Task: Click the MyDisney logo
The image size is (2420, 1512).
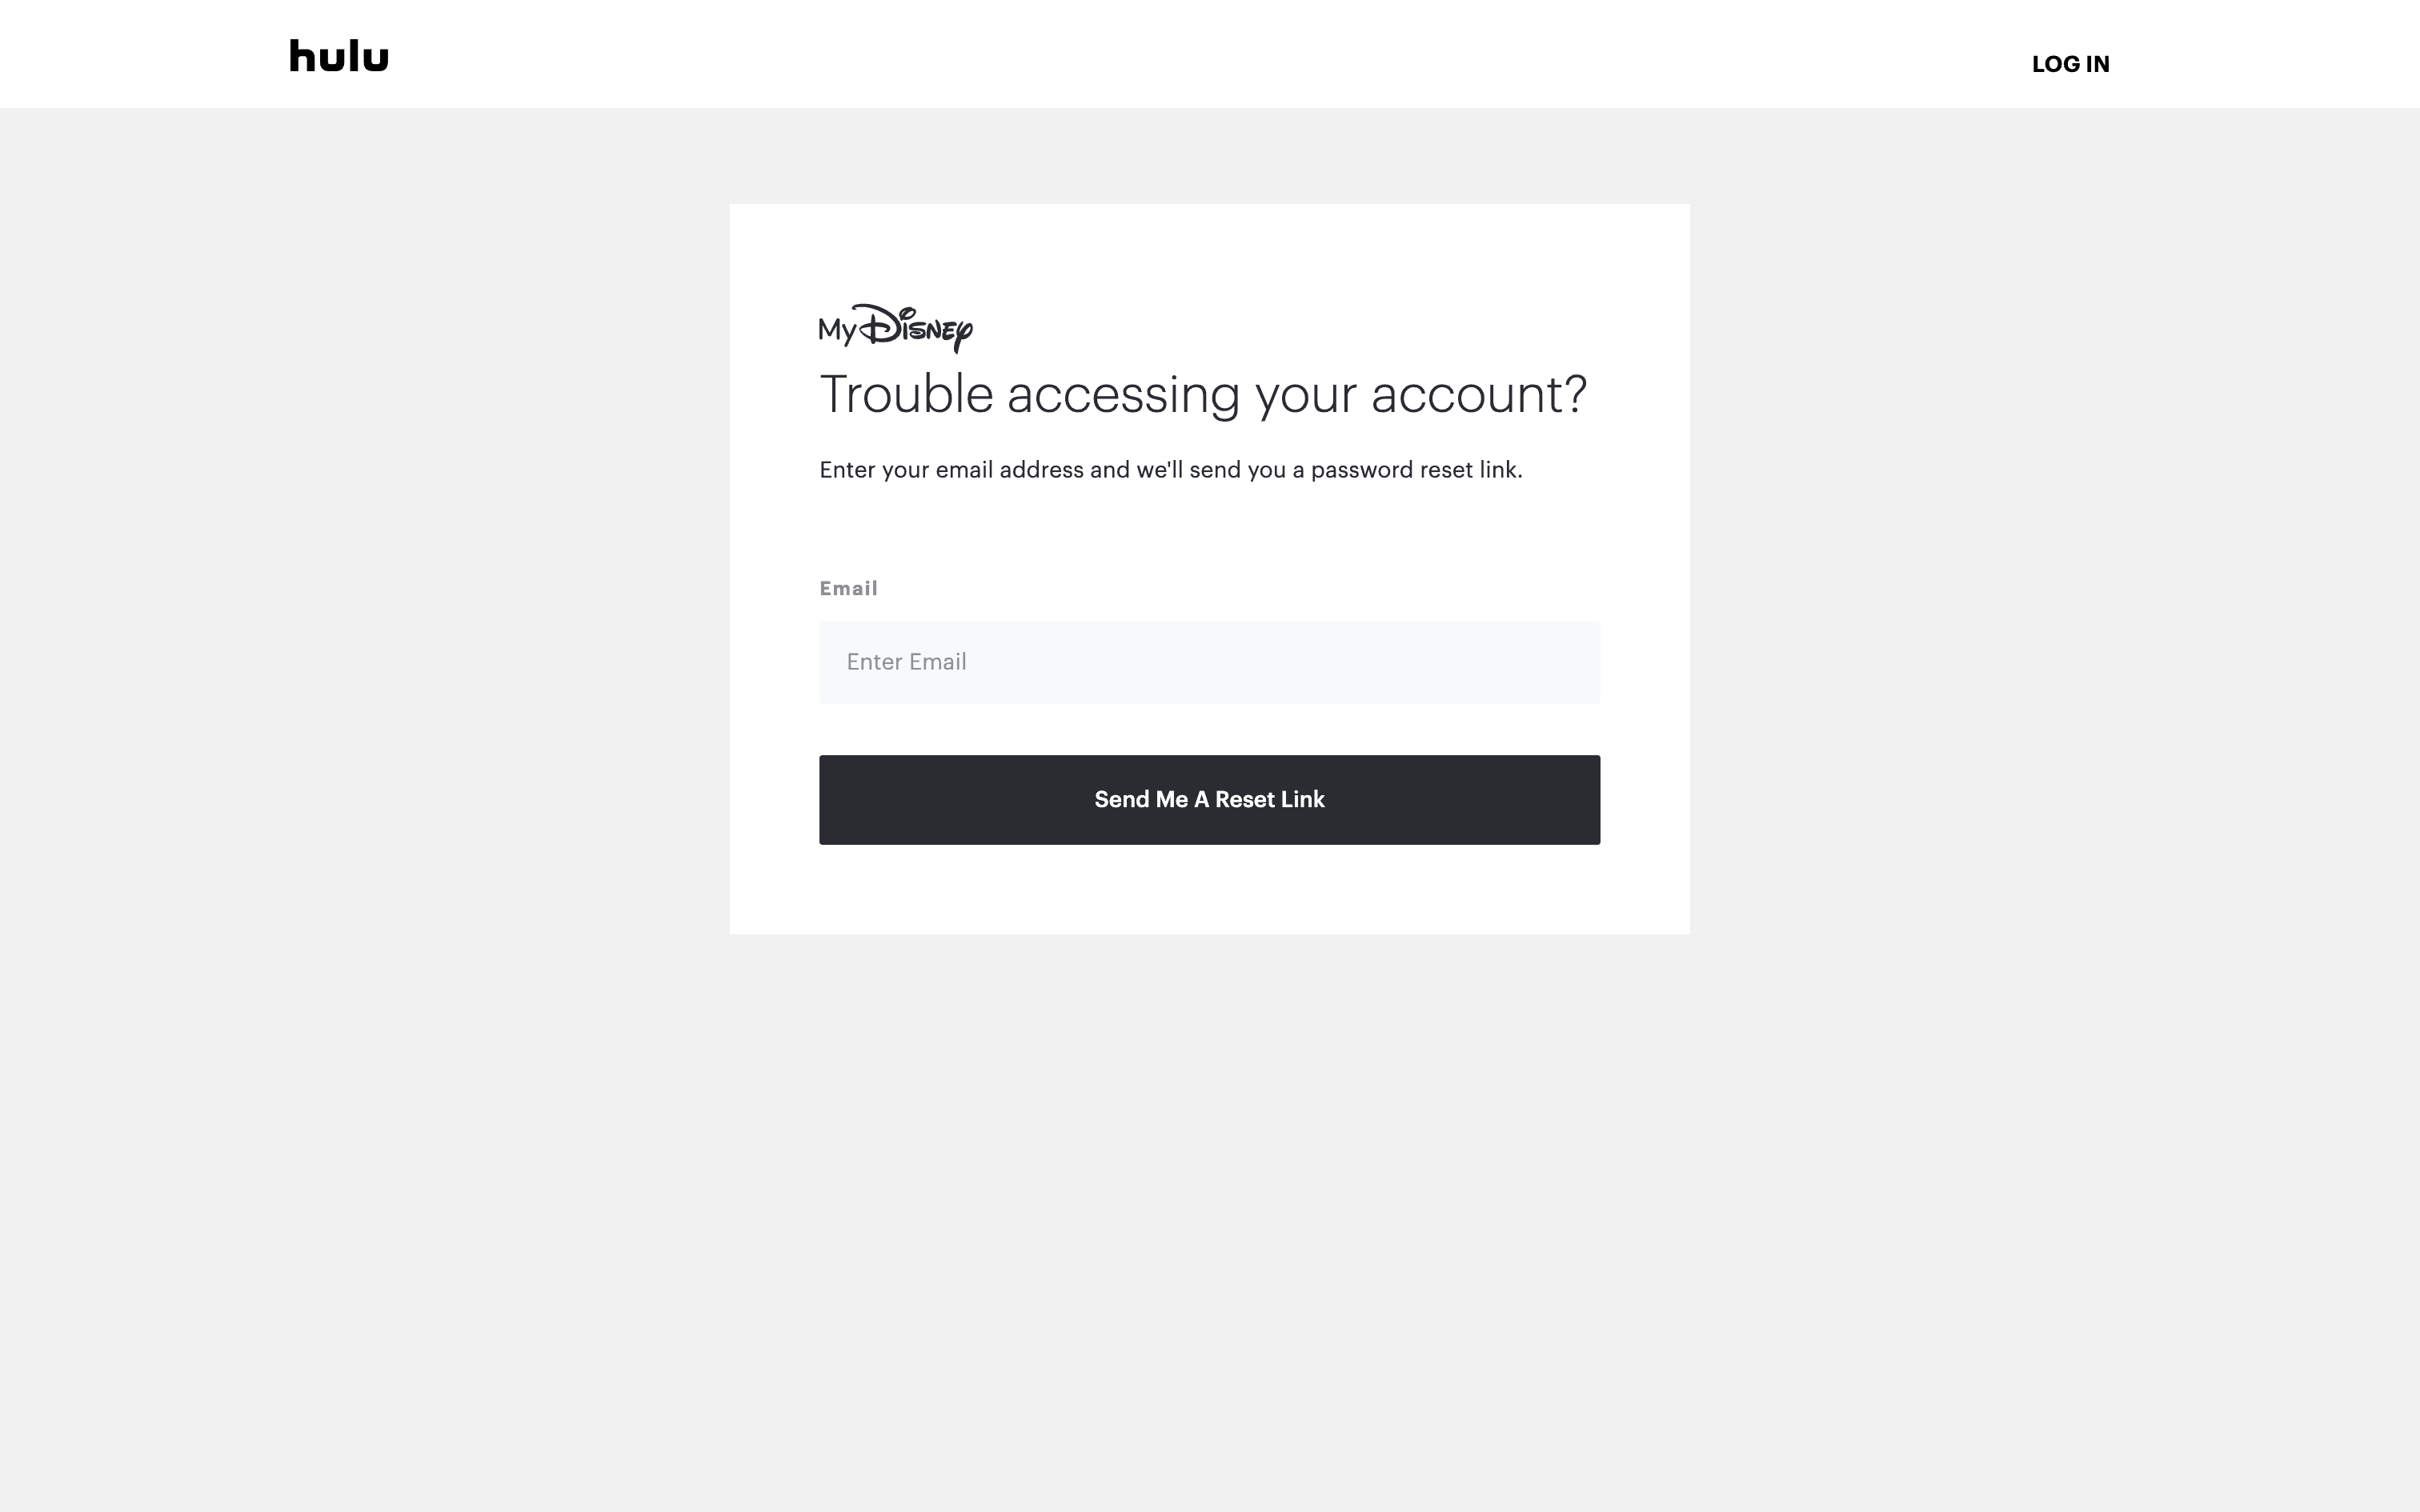Action: point(895,328)
